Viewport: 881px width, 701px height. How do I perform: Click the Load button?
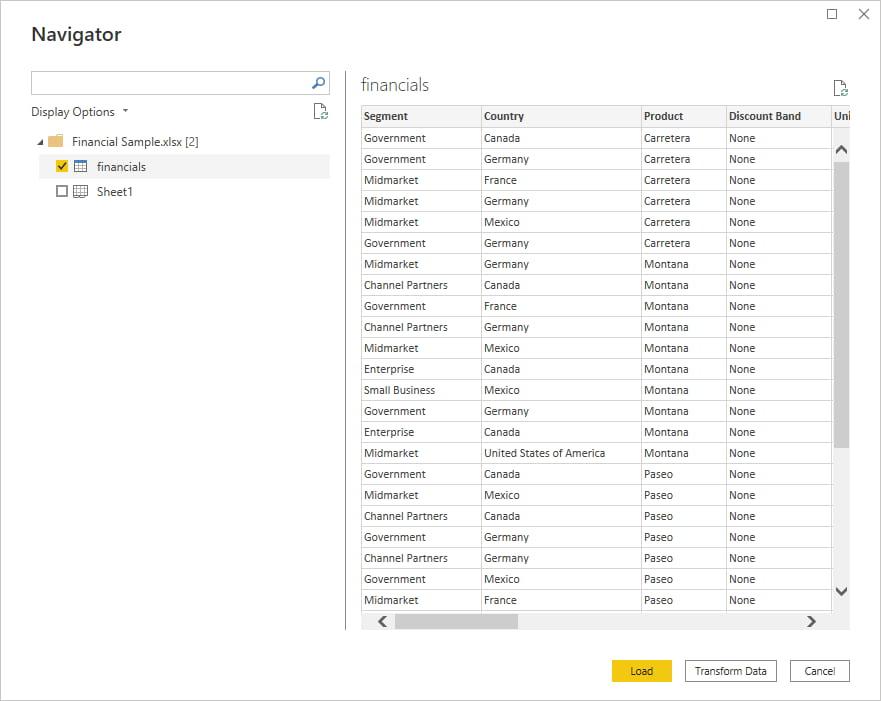[x=641, y=671]
